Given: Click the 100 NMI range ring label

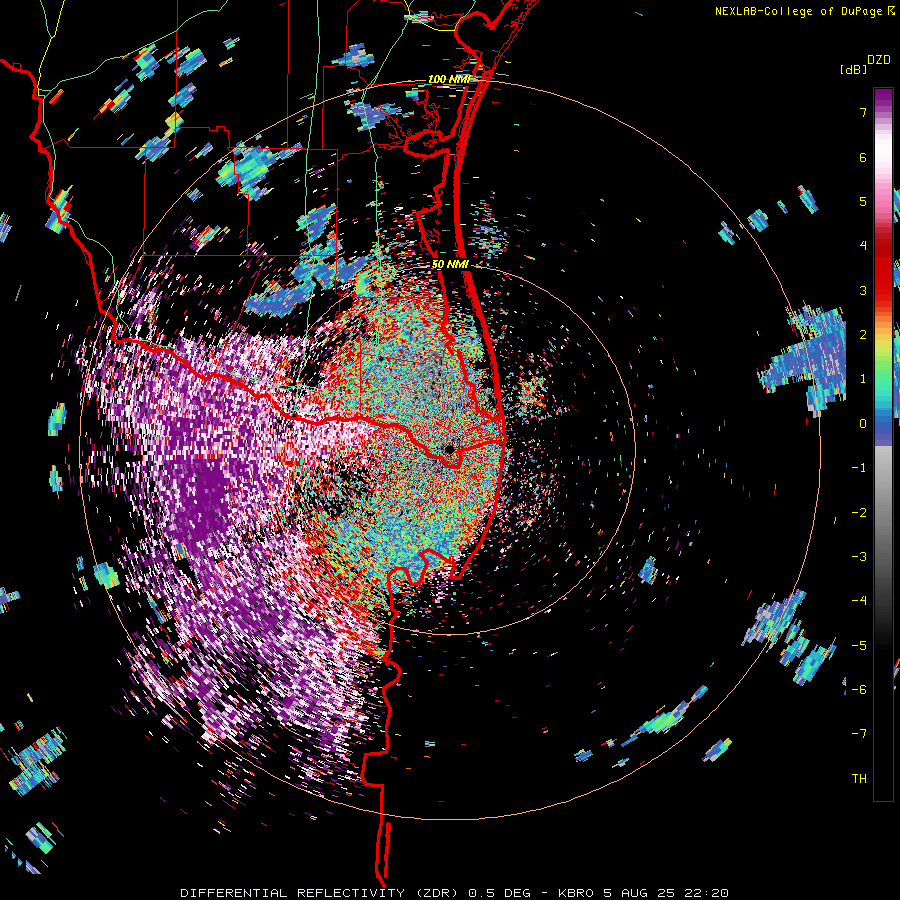Looking at the screenshot, I should tap(449, 79).
